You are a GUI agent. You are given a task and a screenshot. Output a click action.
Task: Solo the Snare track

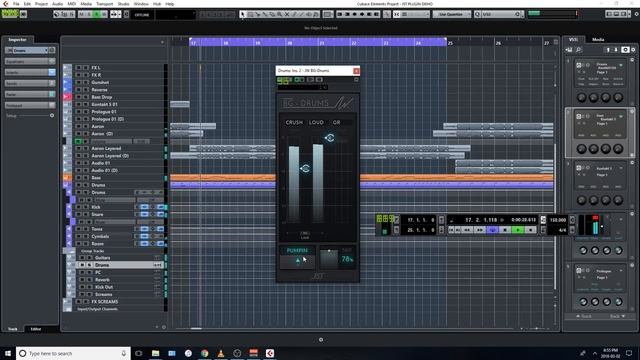86,214
